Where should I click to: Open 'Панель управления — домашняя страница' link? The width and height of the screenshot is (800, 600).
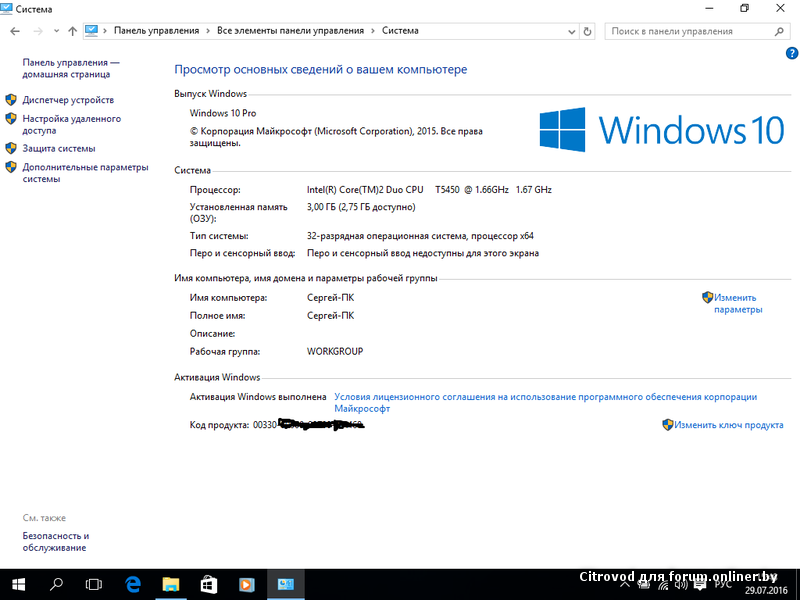tap(70, 68)
